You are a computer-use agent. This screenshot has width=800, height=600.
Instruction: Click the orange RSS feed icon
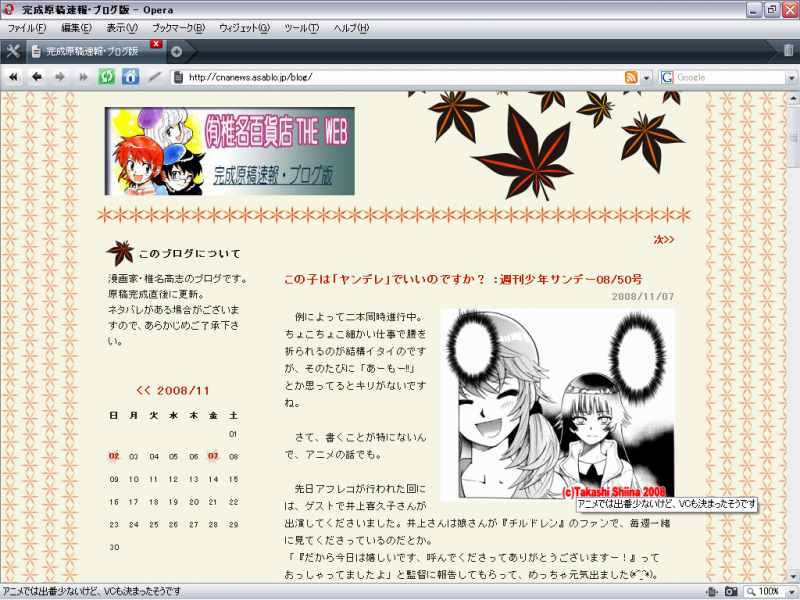click(631, 78)
